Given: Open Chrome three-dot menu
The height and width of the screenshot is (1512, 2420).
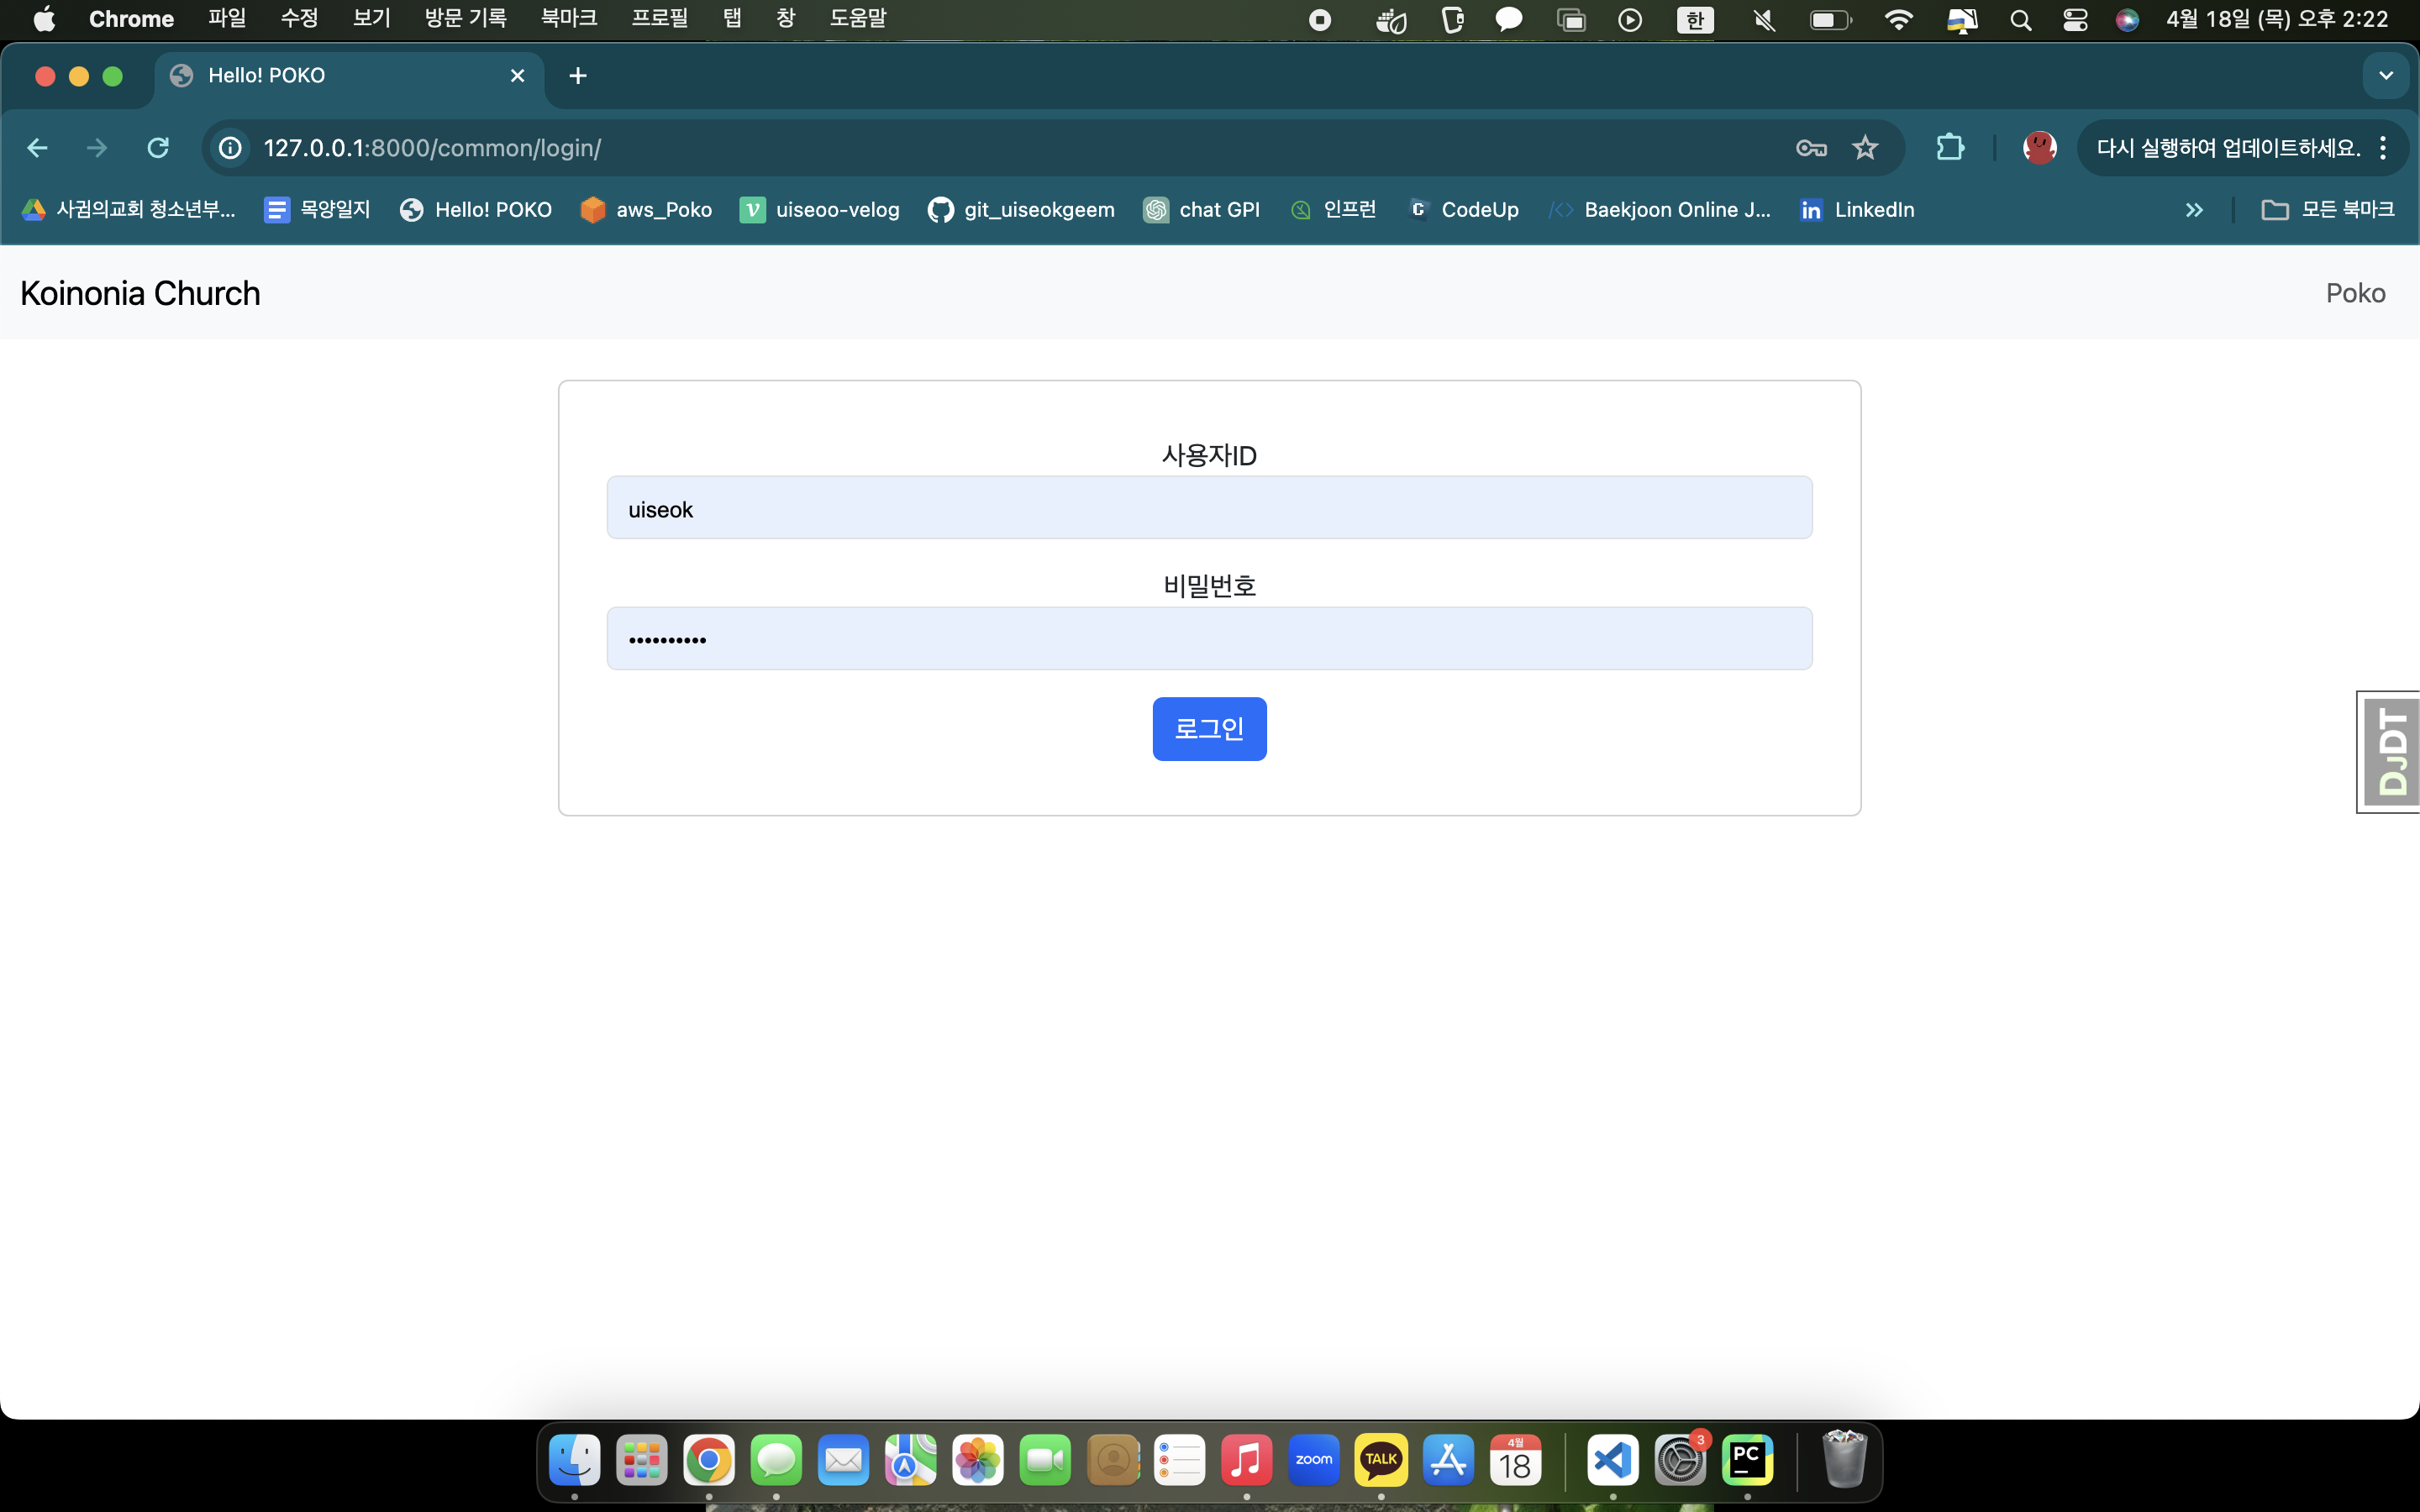Looking at the screenshot, I should pyautogui.click(x=2384, y=148).
